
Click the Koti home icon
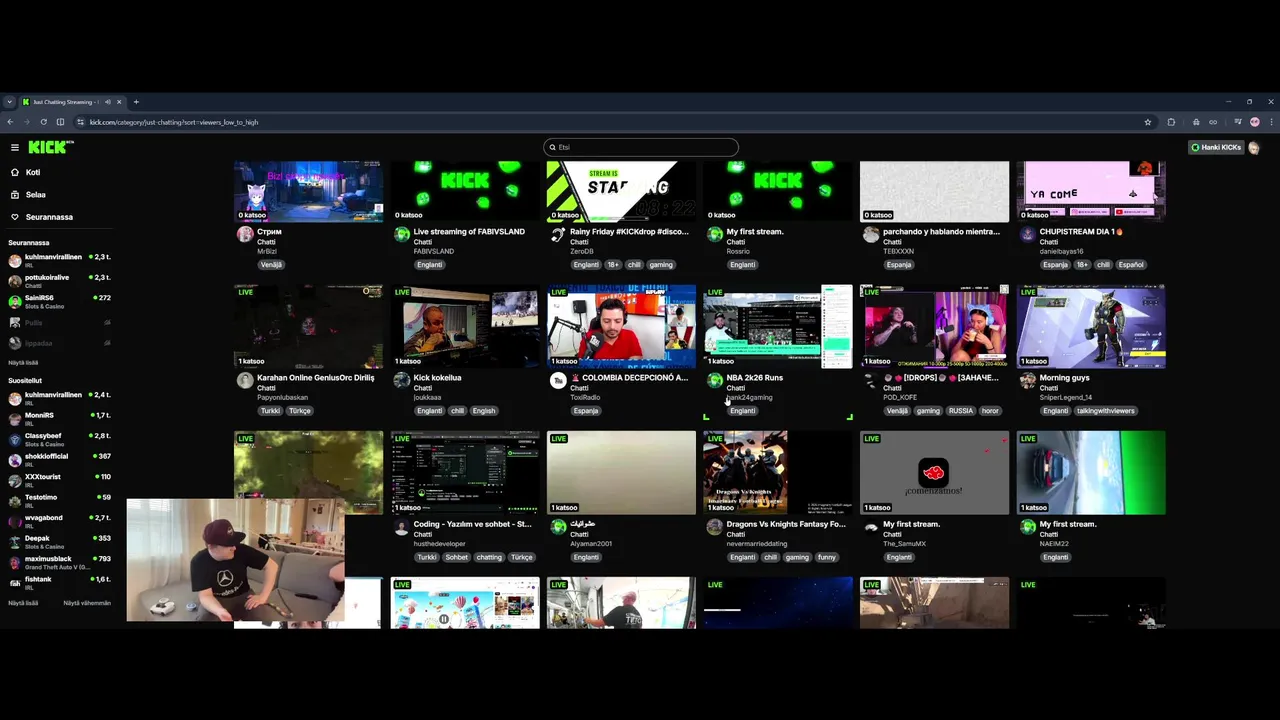(15, 172)
